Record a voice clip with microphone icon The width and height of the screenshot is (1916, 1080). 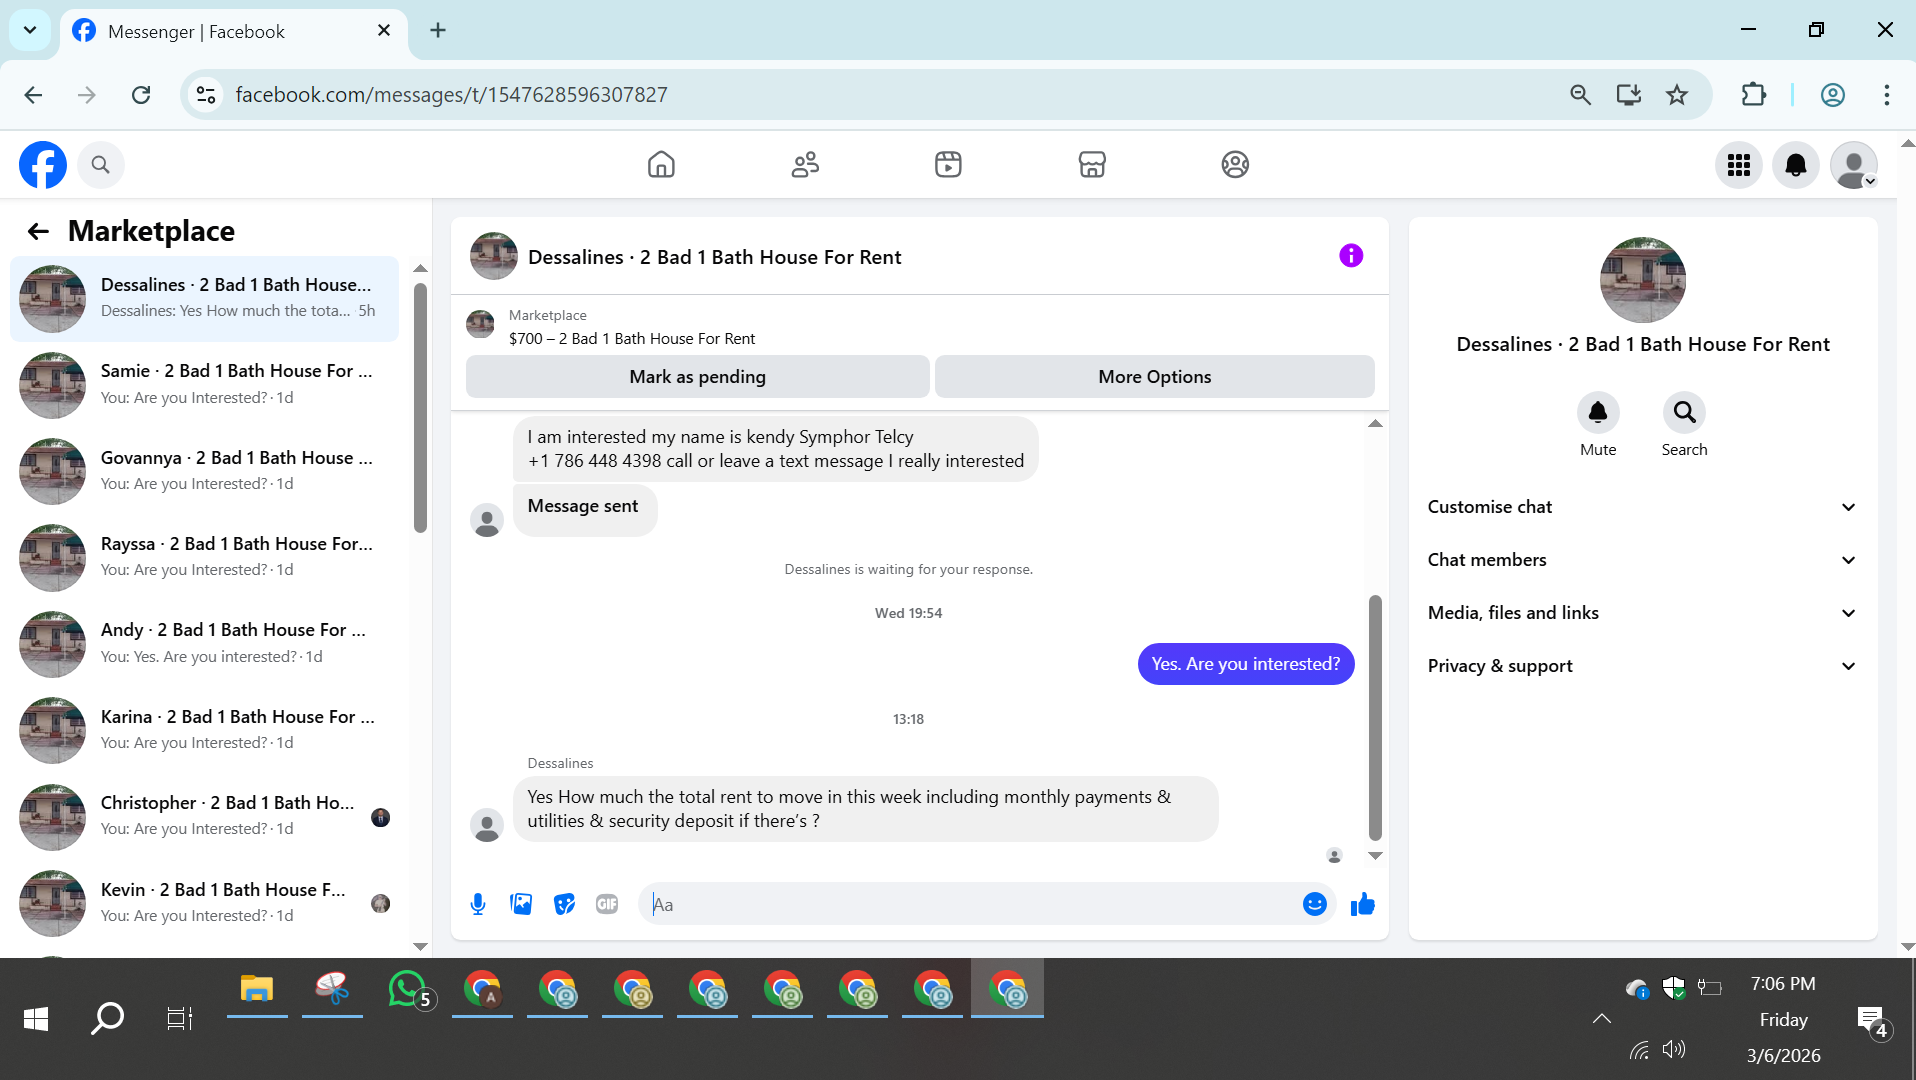[478, 904]
